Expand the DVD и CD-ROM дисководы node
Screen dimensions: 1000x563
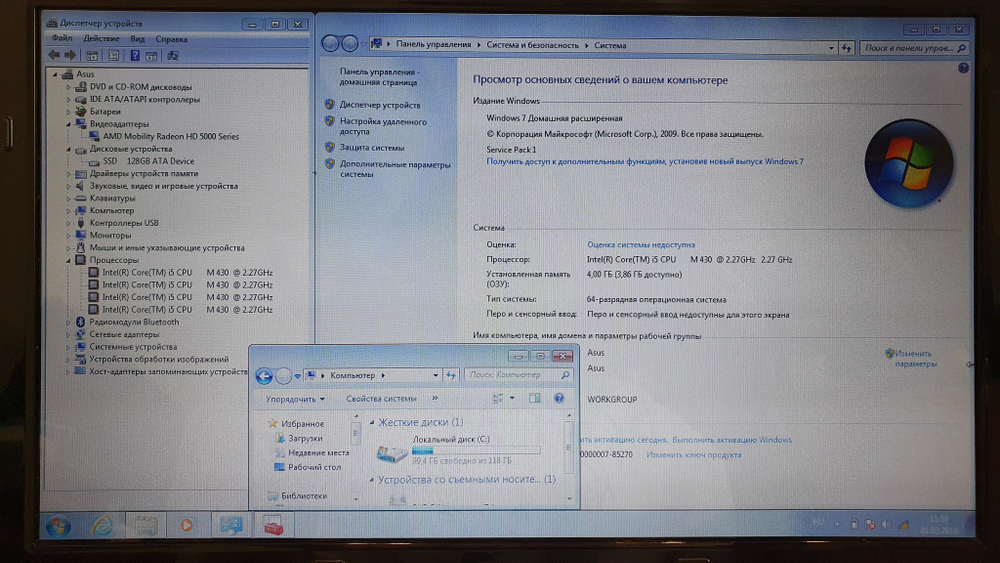[x=69, y=87]
